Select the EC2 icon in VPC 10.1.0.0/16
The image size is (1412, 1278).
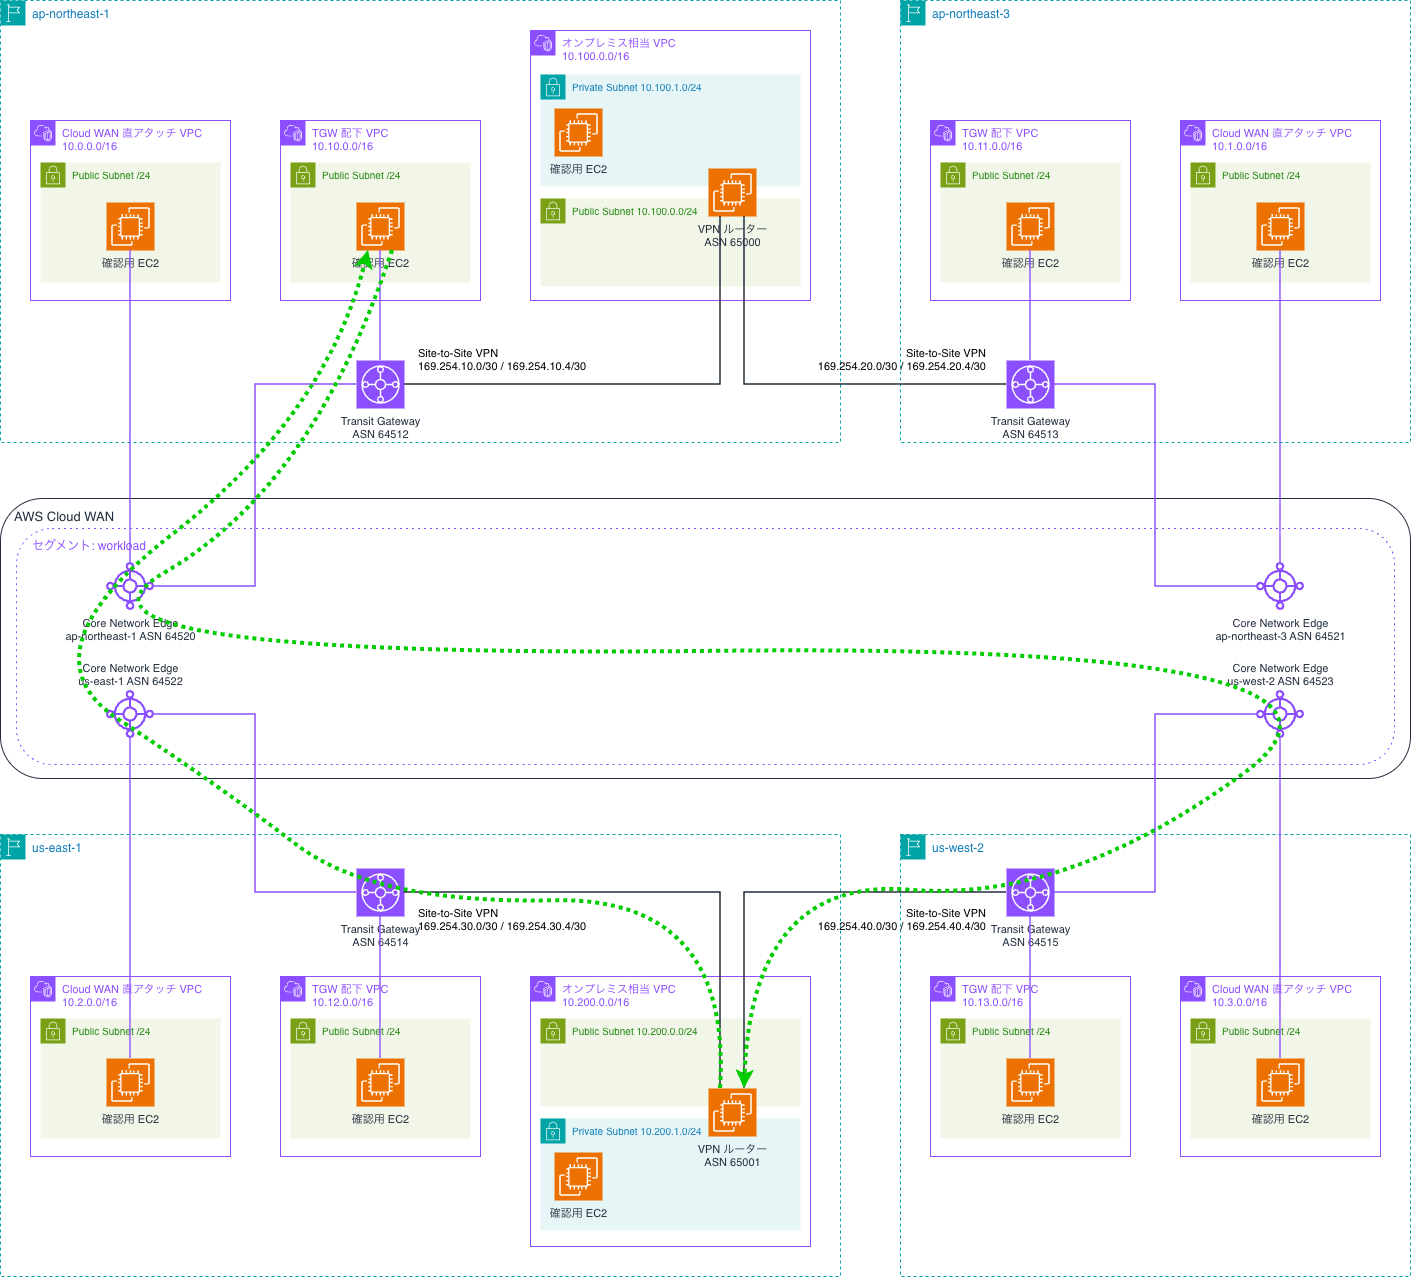coord(1280,227)
